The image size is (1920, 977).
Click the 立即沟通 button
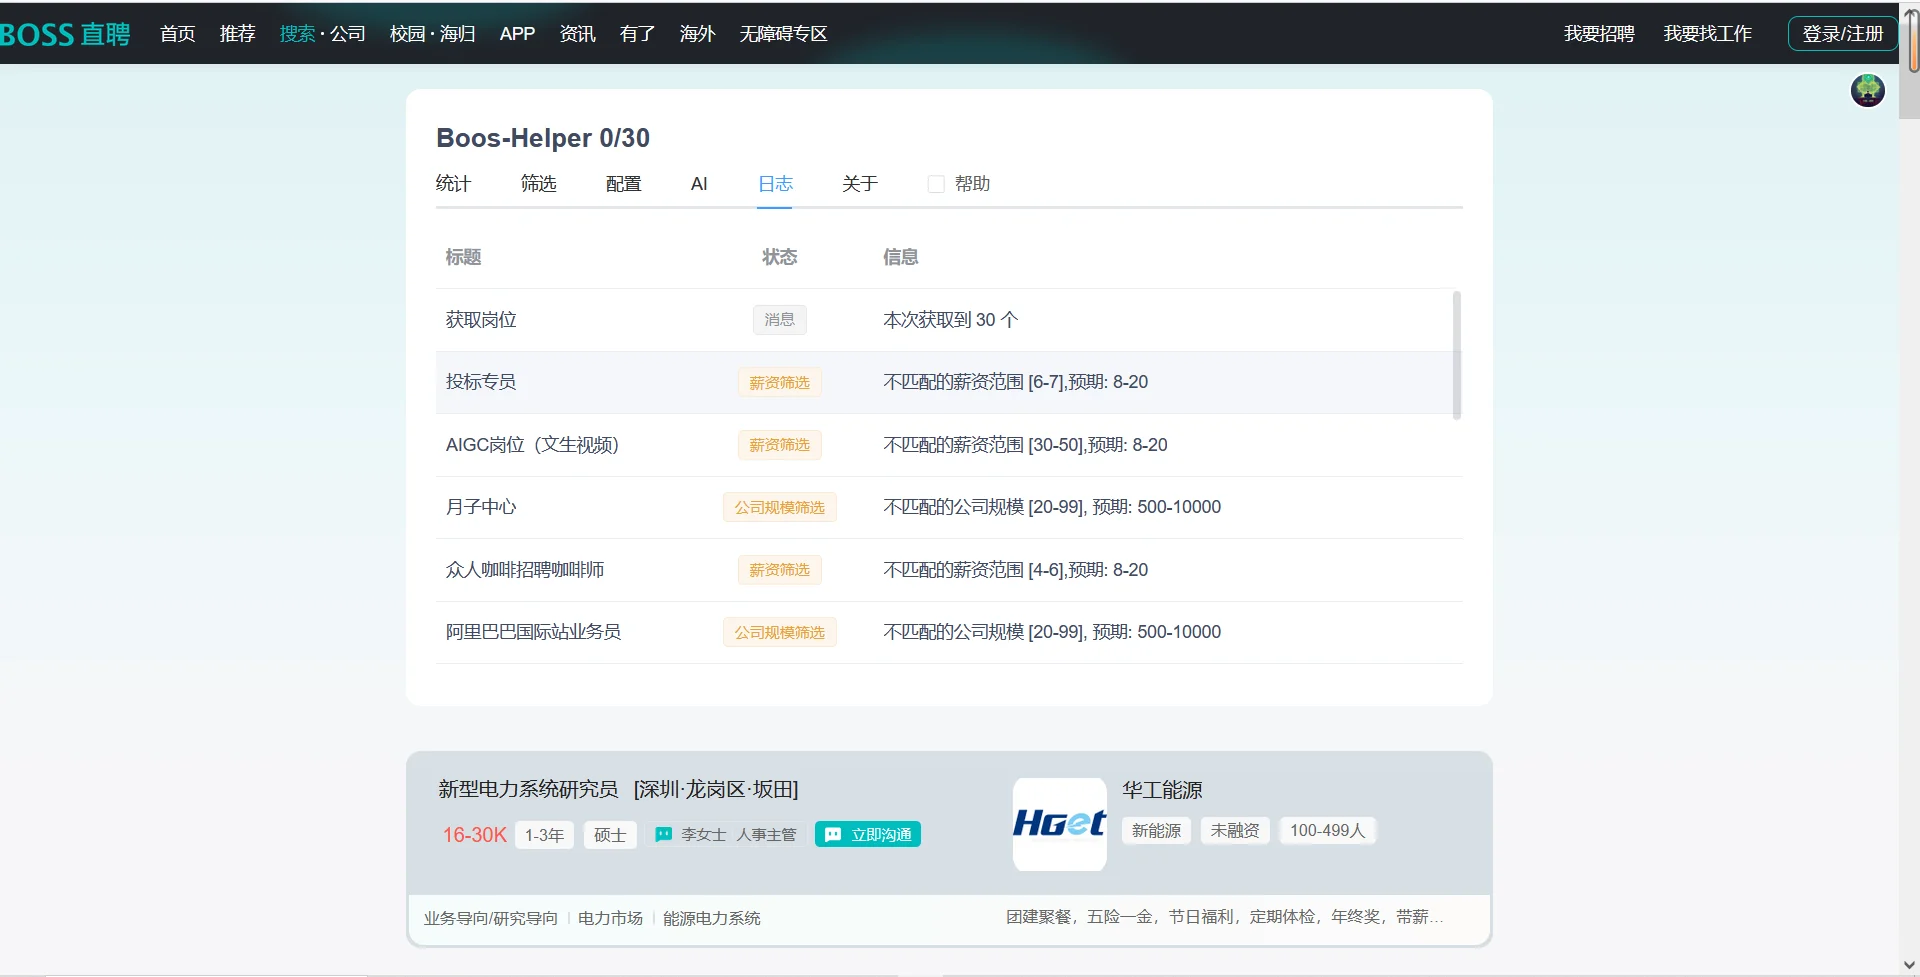coord(868,834)
